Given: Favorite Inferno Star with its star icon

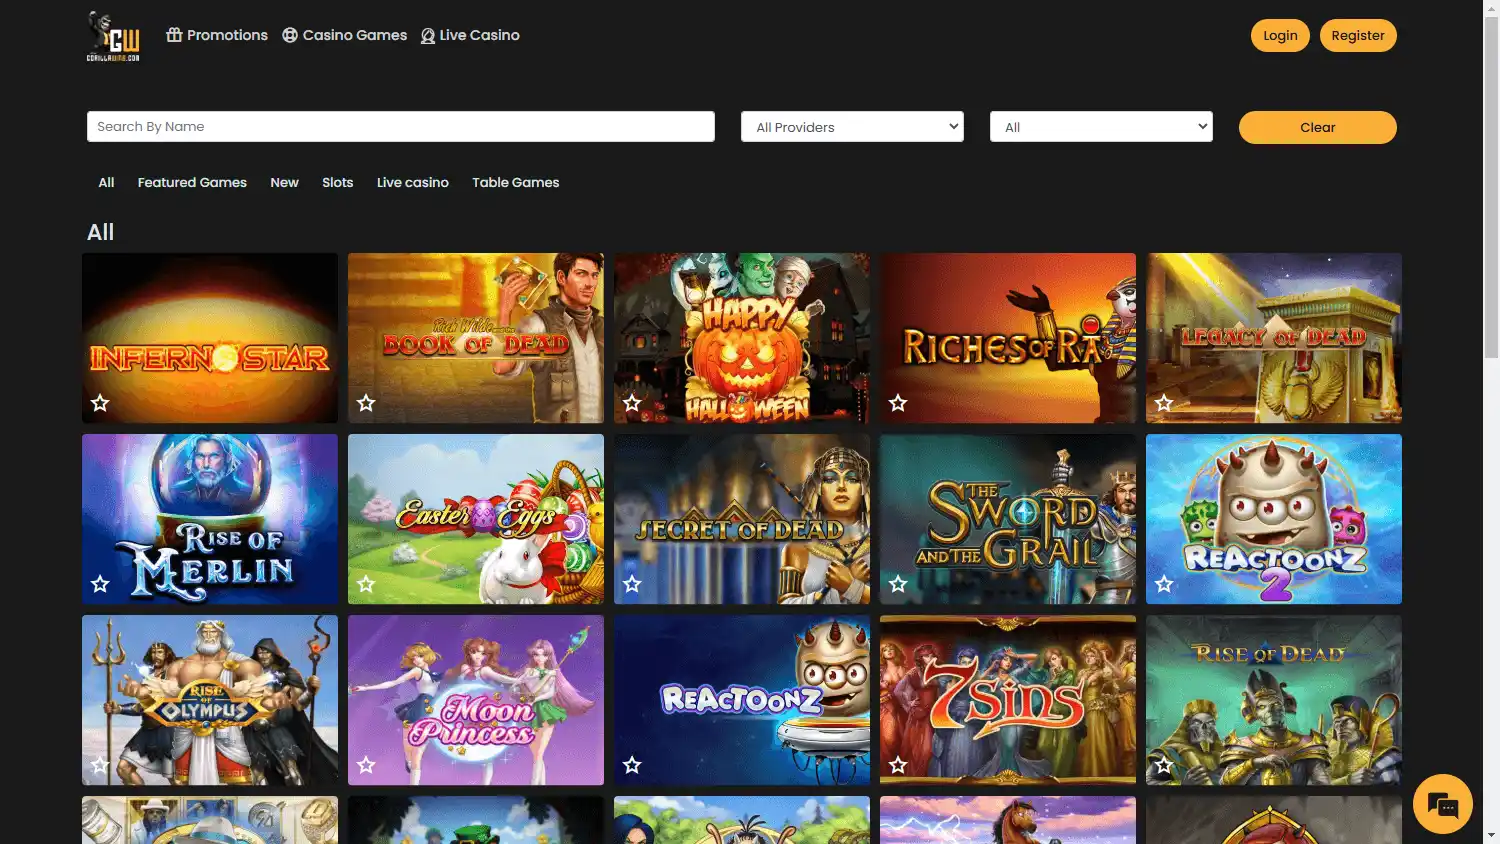Looking at the screenshot, I should (x=100, y=403).
